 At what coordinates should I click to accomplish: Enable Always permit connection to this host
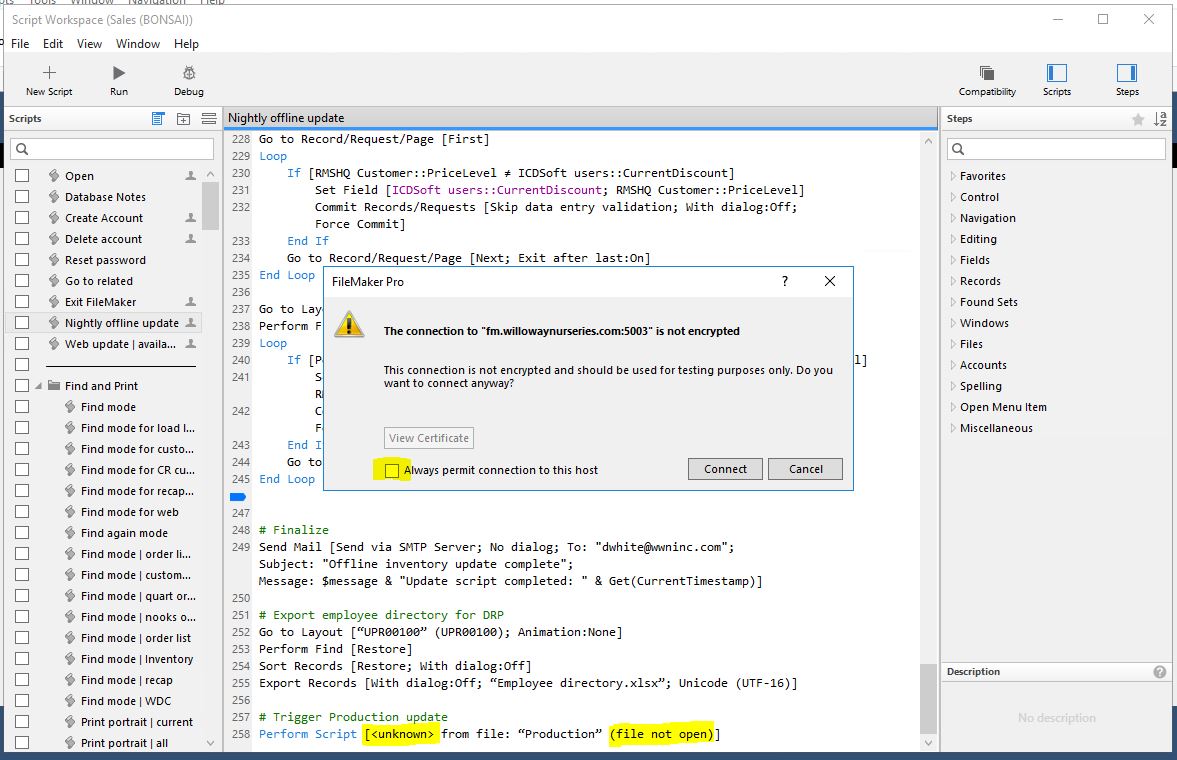(x=392, y=471)
